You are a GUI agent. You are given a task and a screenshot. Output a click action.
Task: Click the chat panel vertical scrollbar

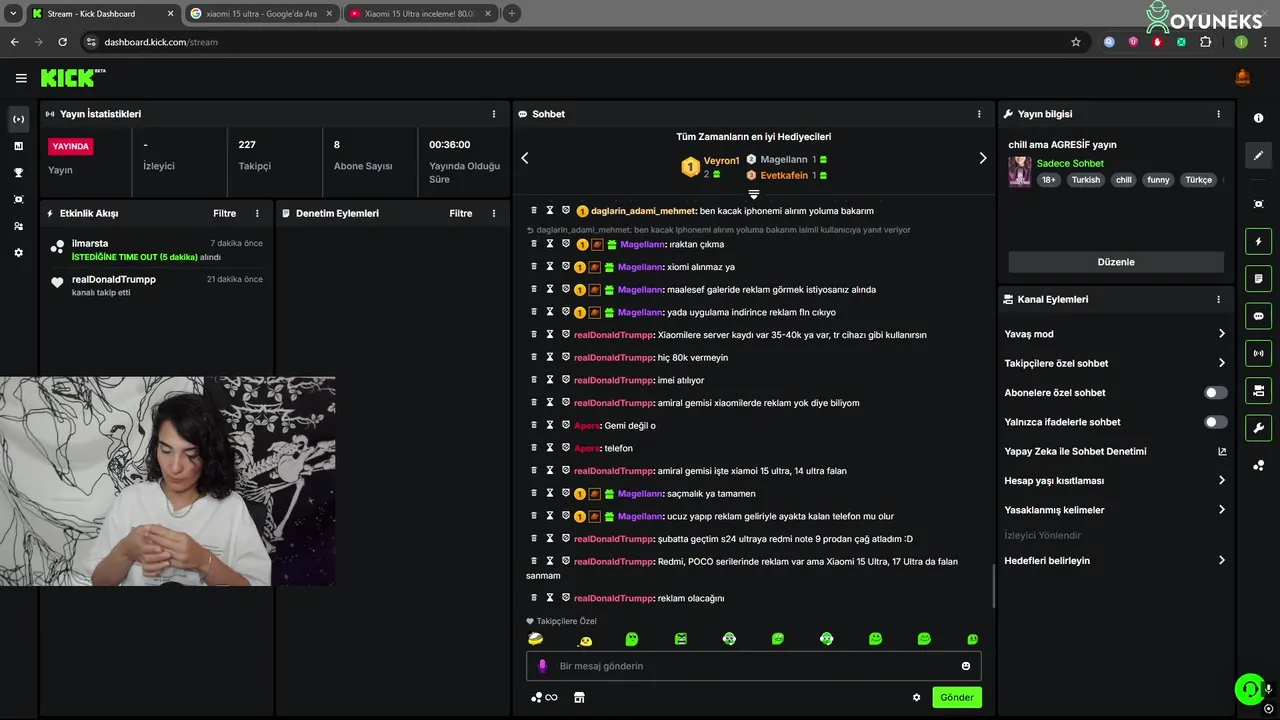994,586
